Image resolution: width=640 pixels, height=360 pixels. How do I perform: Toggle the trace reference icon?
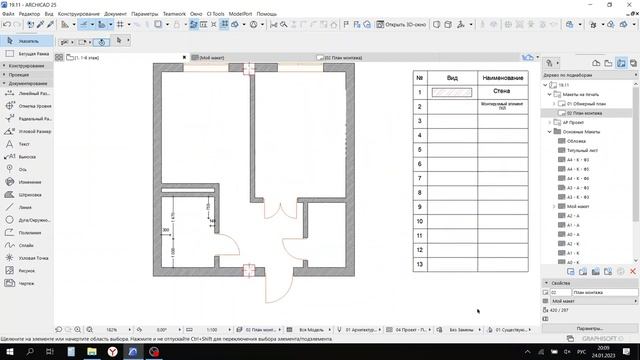pyautogui.click(x=193, y=24)
